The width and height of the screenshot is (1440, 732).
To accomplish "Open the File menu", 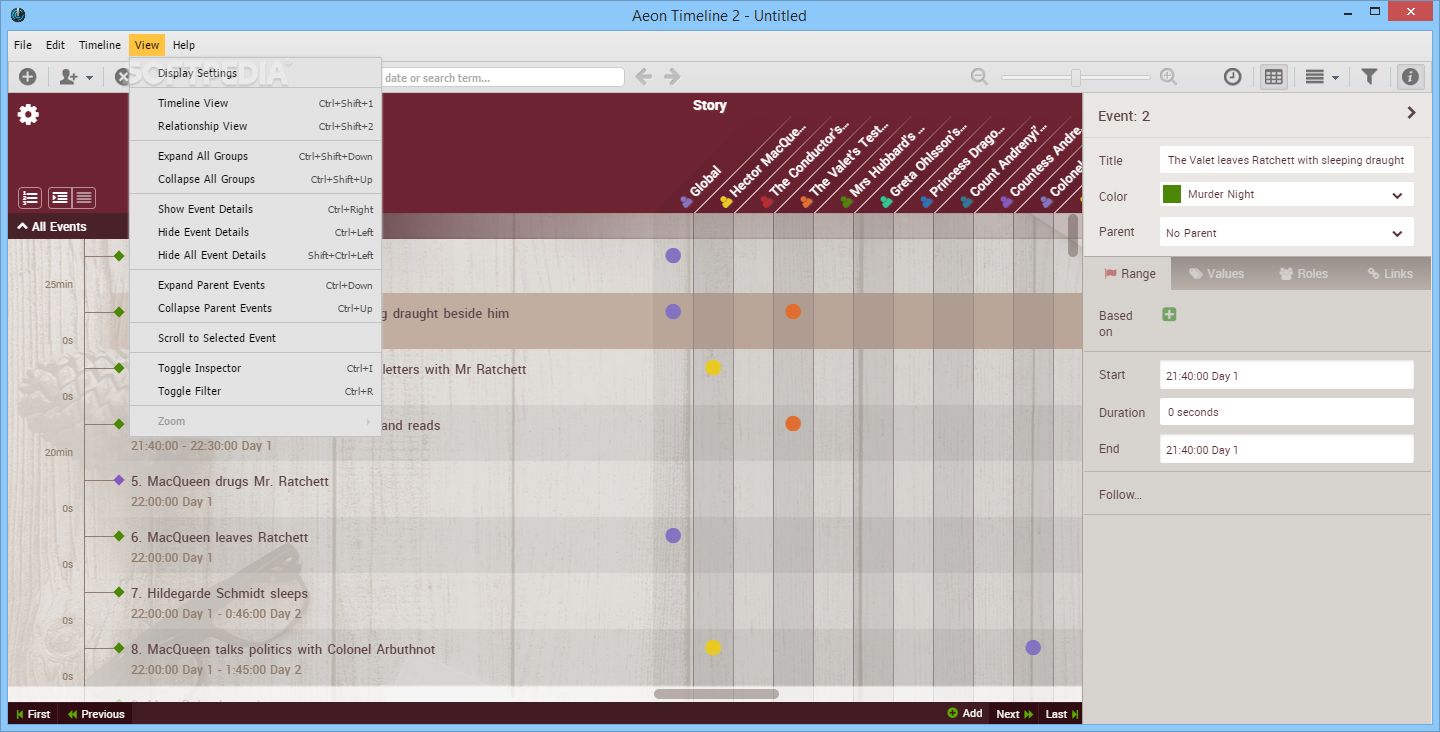I will click(x=23, y=45).
